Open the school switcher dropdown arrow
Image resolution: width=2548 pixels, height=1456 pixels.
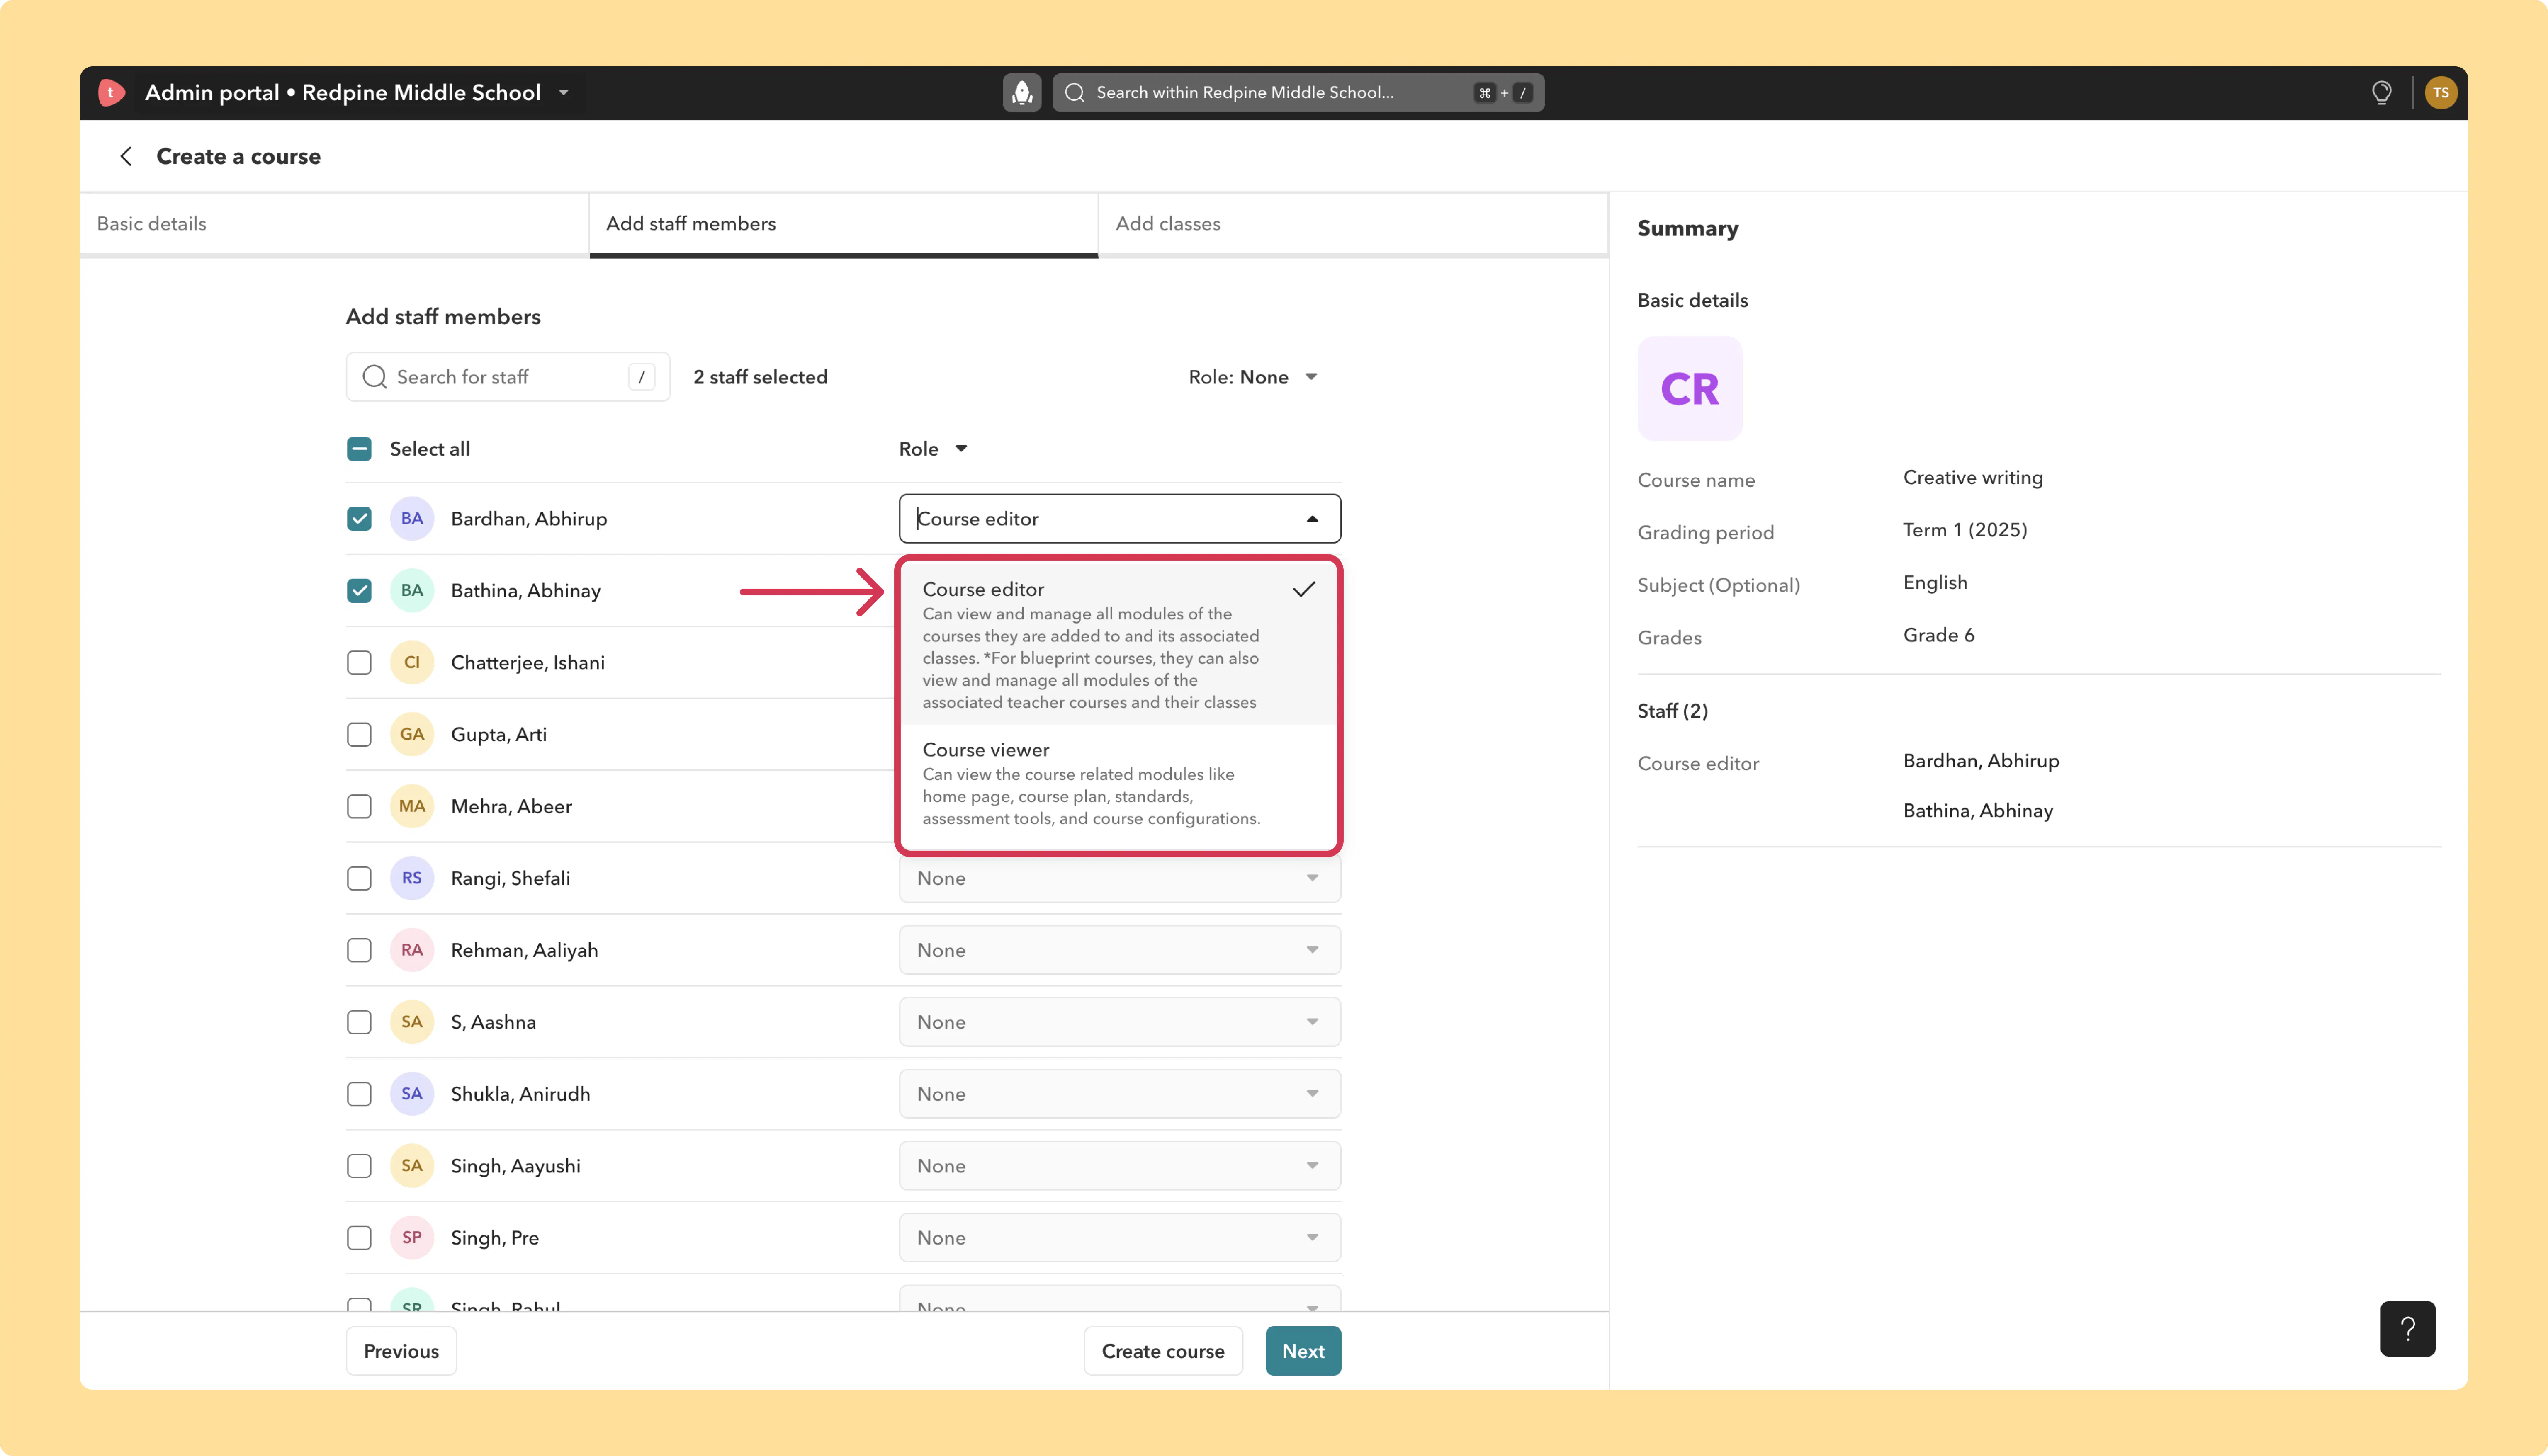pos(564,93)
